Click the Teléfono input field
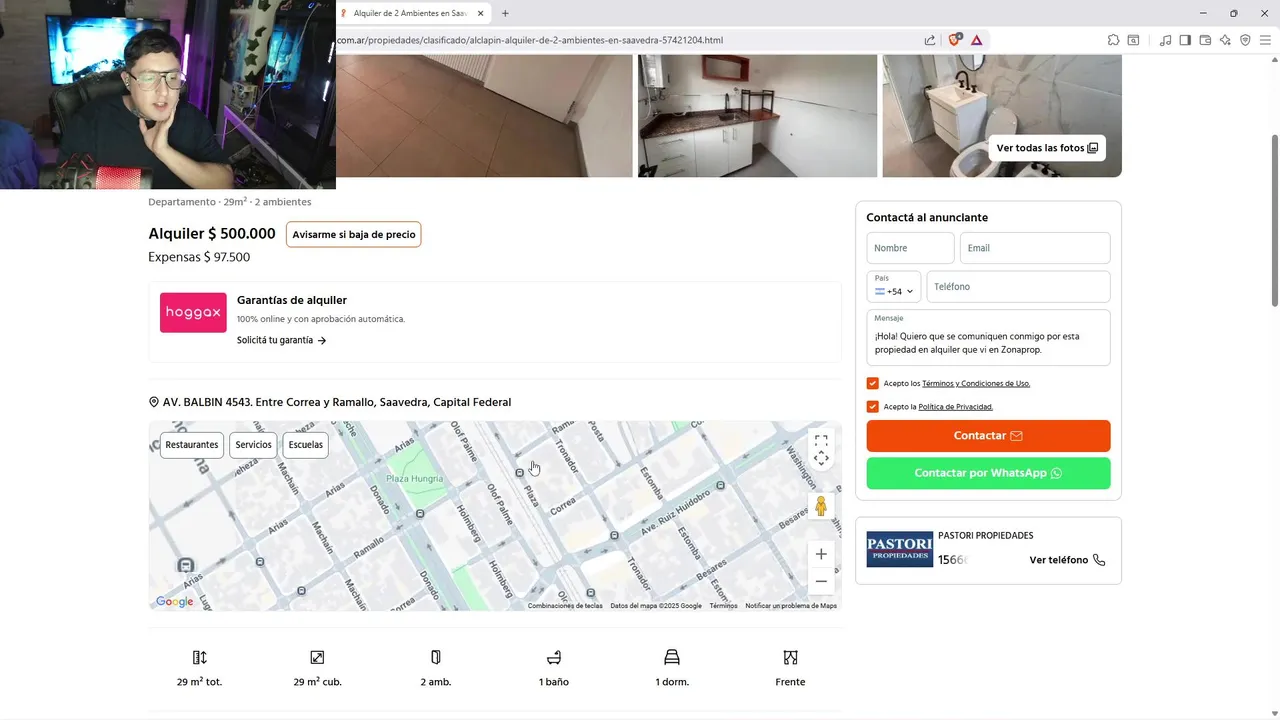This screenshot has width=1280, height=720. click(1018, 287)
